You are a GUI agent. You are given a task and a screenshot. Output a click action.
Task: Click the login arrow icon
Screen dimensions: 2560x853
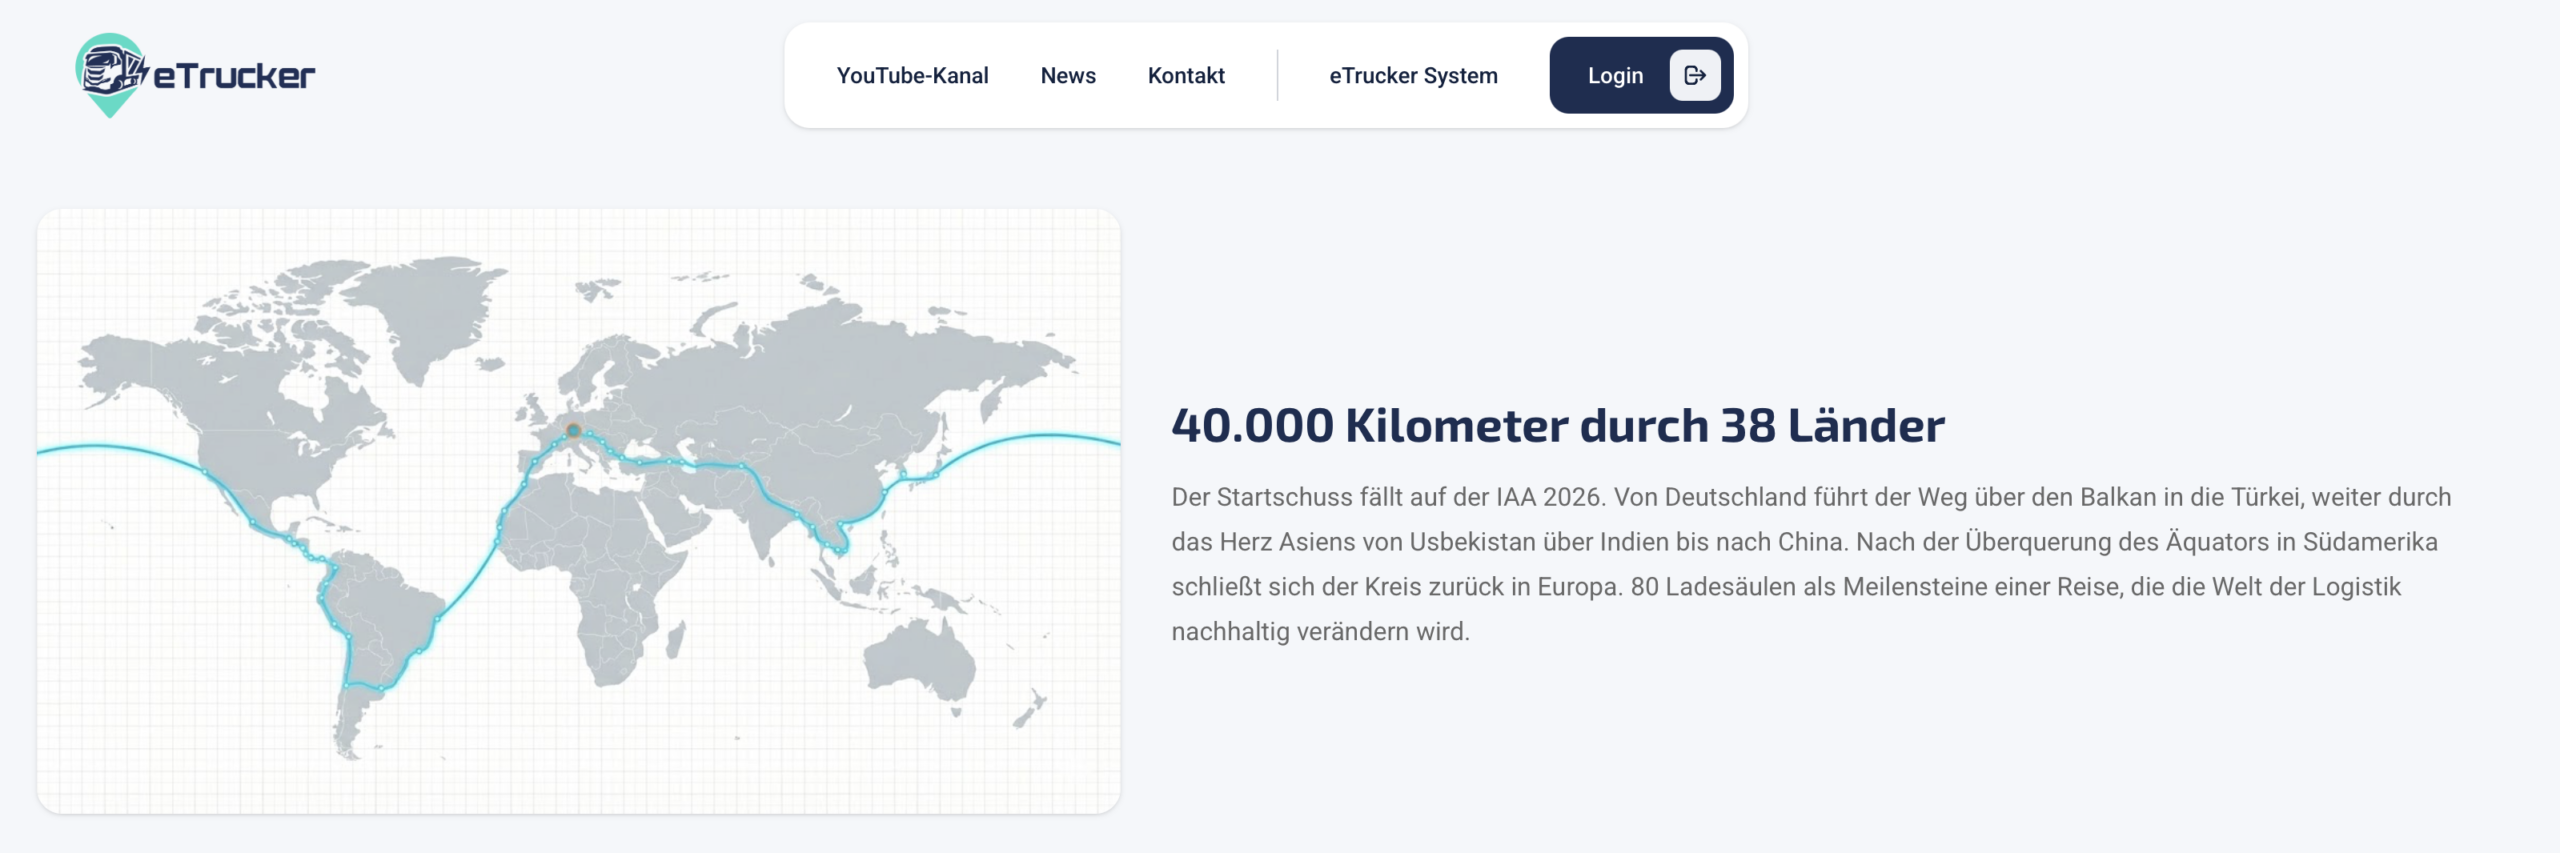(x=1695, y=75)
